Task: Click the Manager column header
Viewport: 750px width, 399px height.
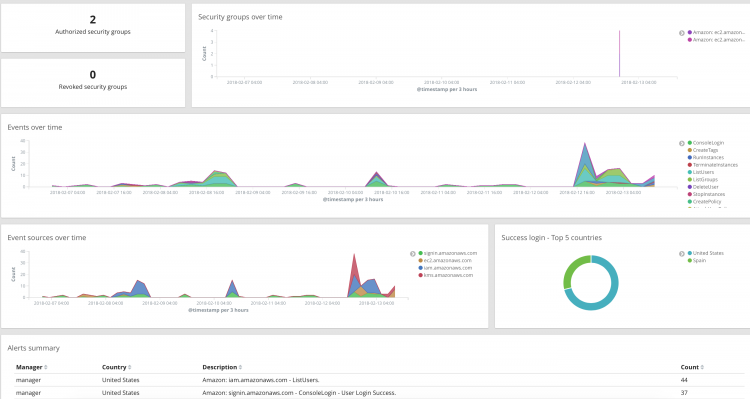Action: (29, 367)
